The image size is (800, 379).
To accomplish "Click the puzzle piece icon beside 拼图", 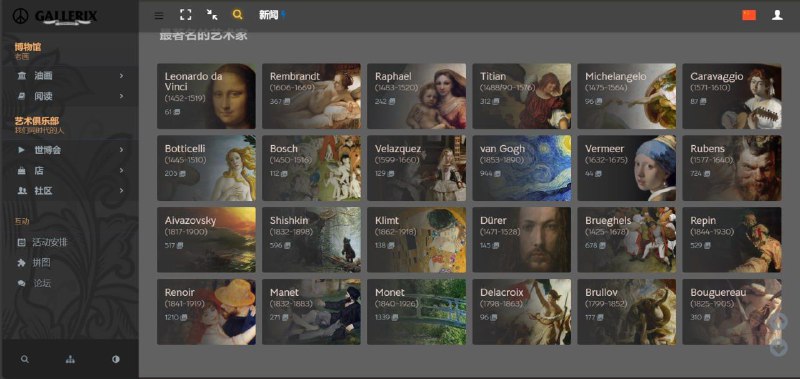I will 21,263.
